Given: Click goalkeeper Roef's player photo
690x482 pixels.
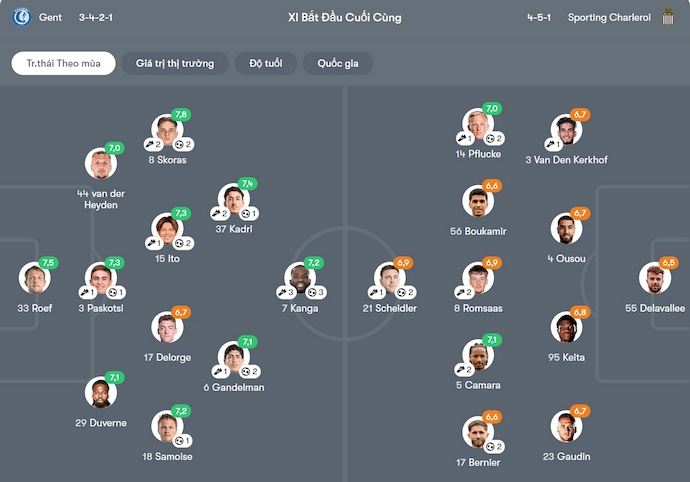Looking at the screenshot, I should [34, 278].
